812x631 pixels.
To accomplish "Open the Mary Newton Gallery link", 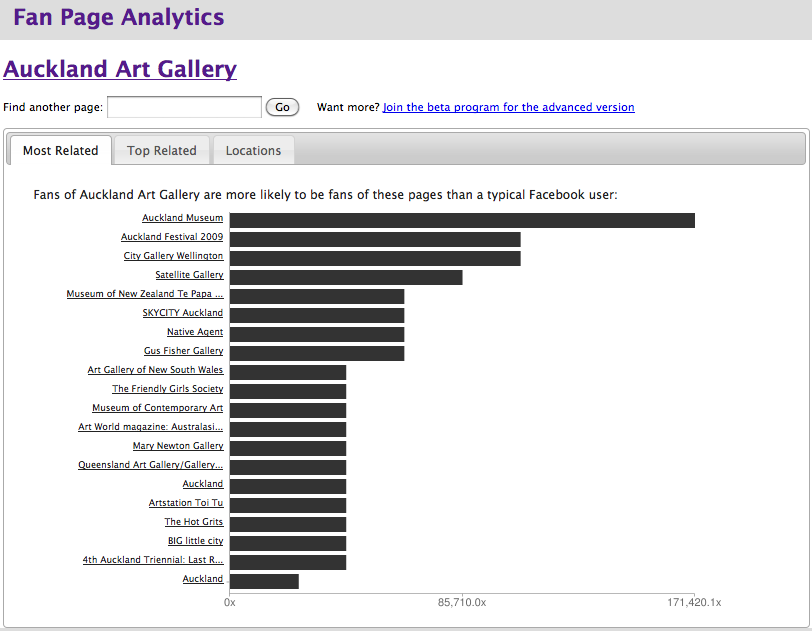I will (x=178, y=446).
